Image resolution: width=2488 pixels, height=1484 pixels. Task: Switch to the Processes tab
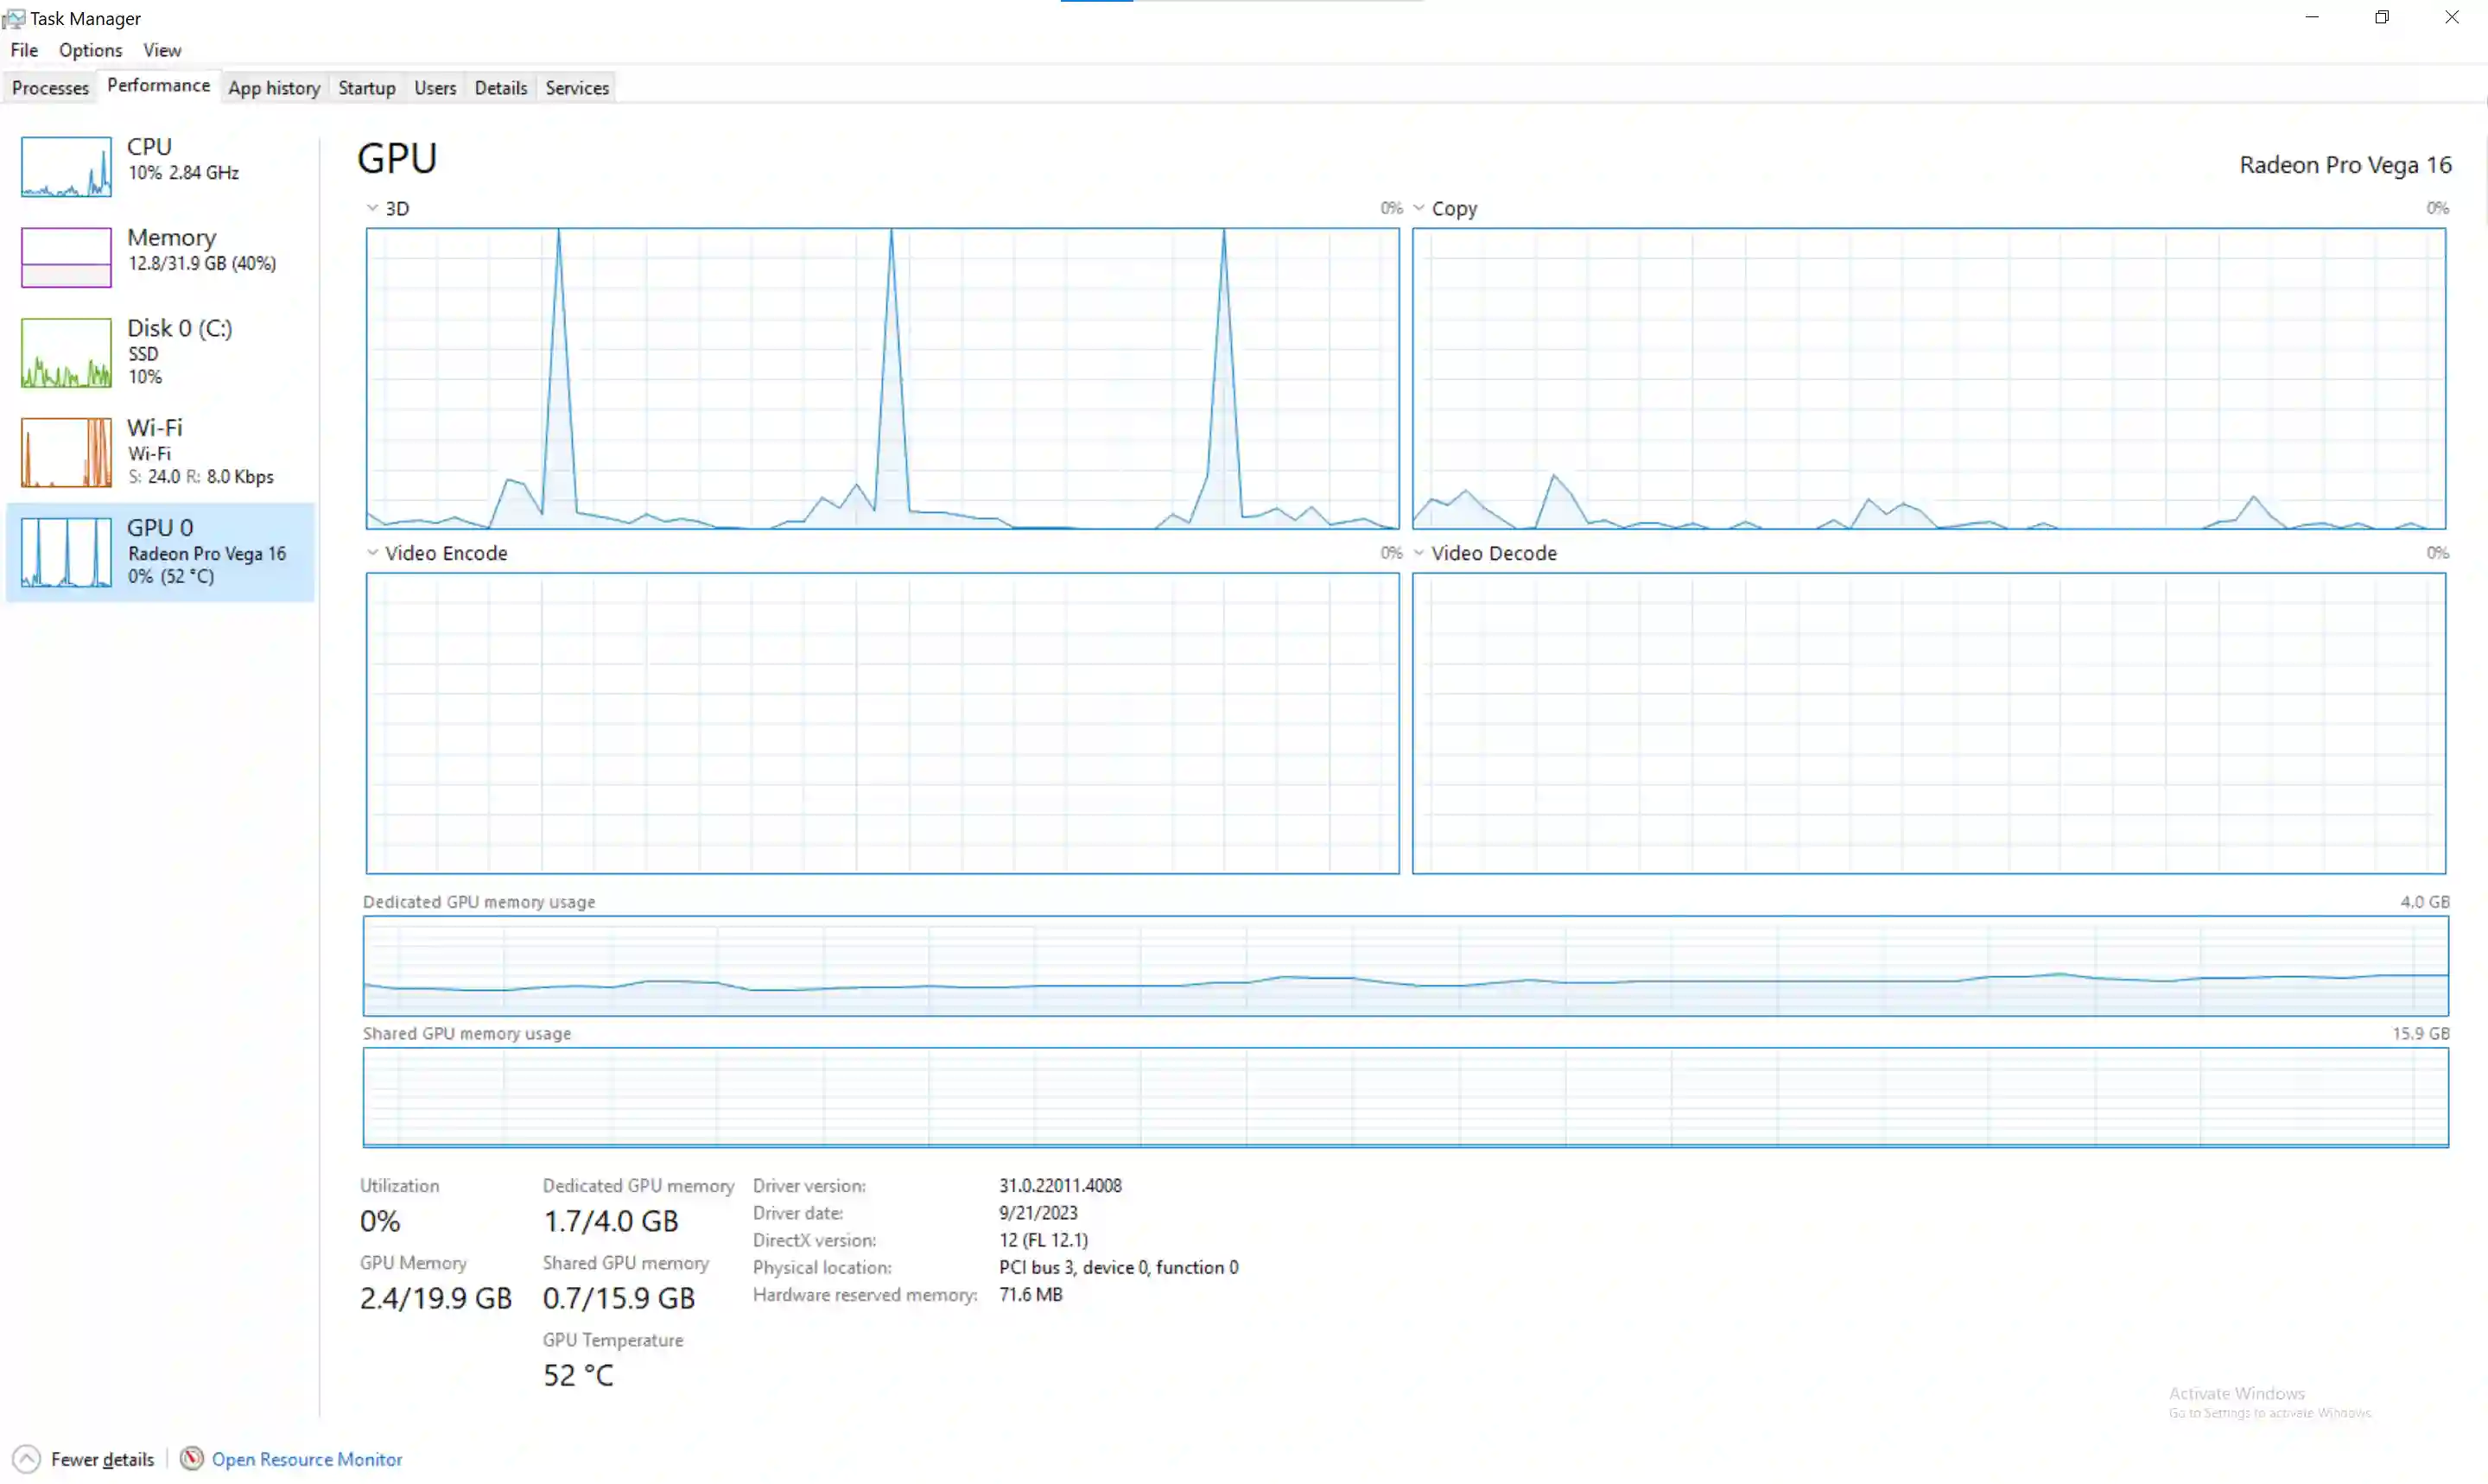click(x=50, y=88)
